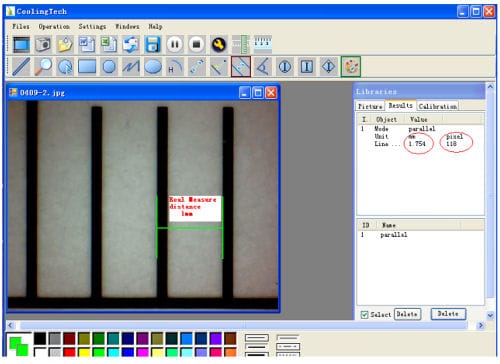Open the Windows menu
The height and width of the screenshot is (364, 500).
pos(127,26)
